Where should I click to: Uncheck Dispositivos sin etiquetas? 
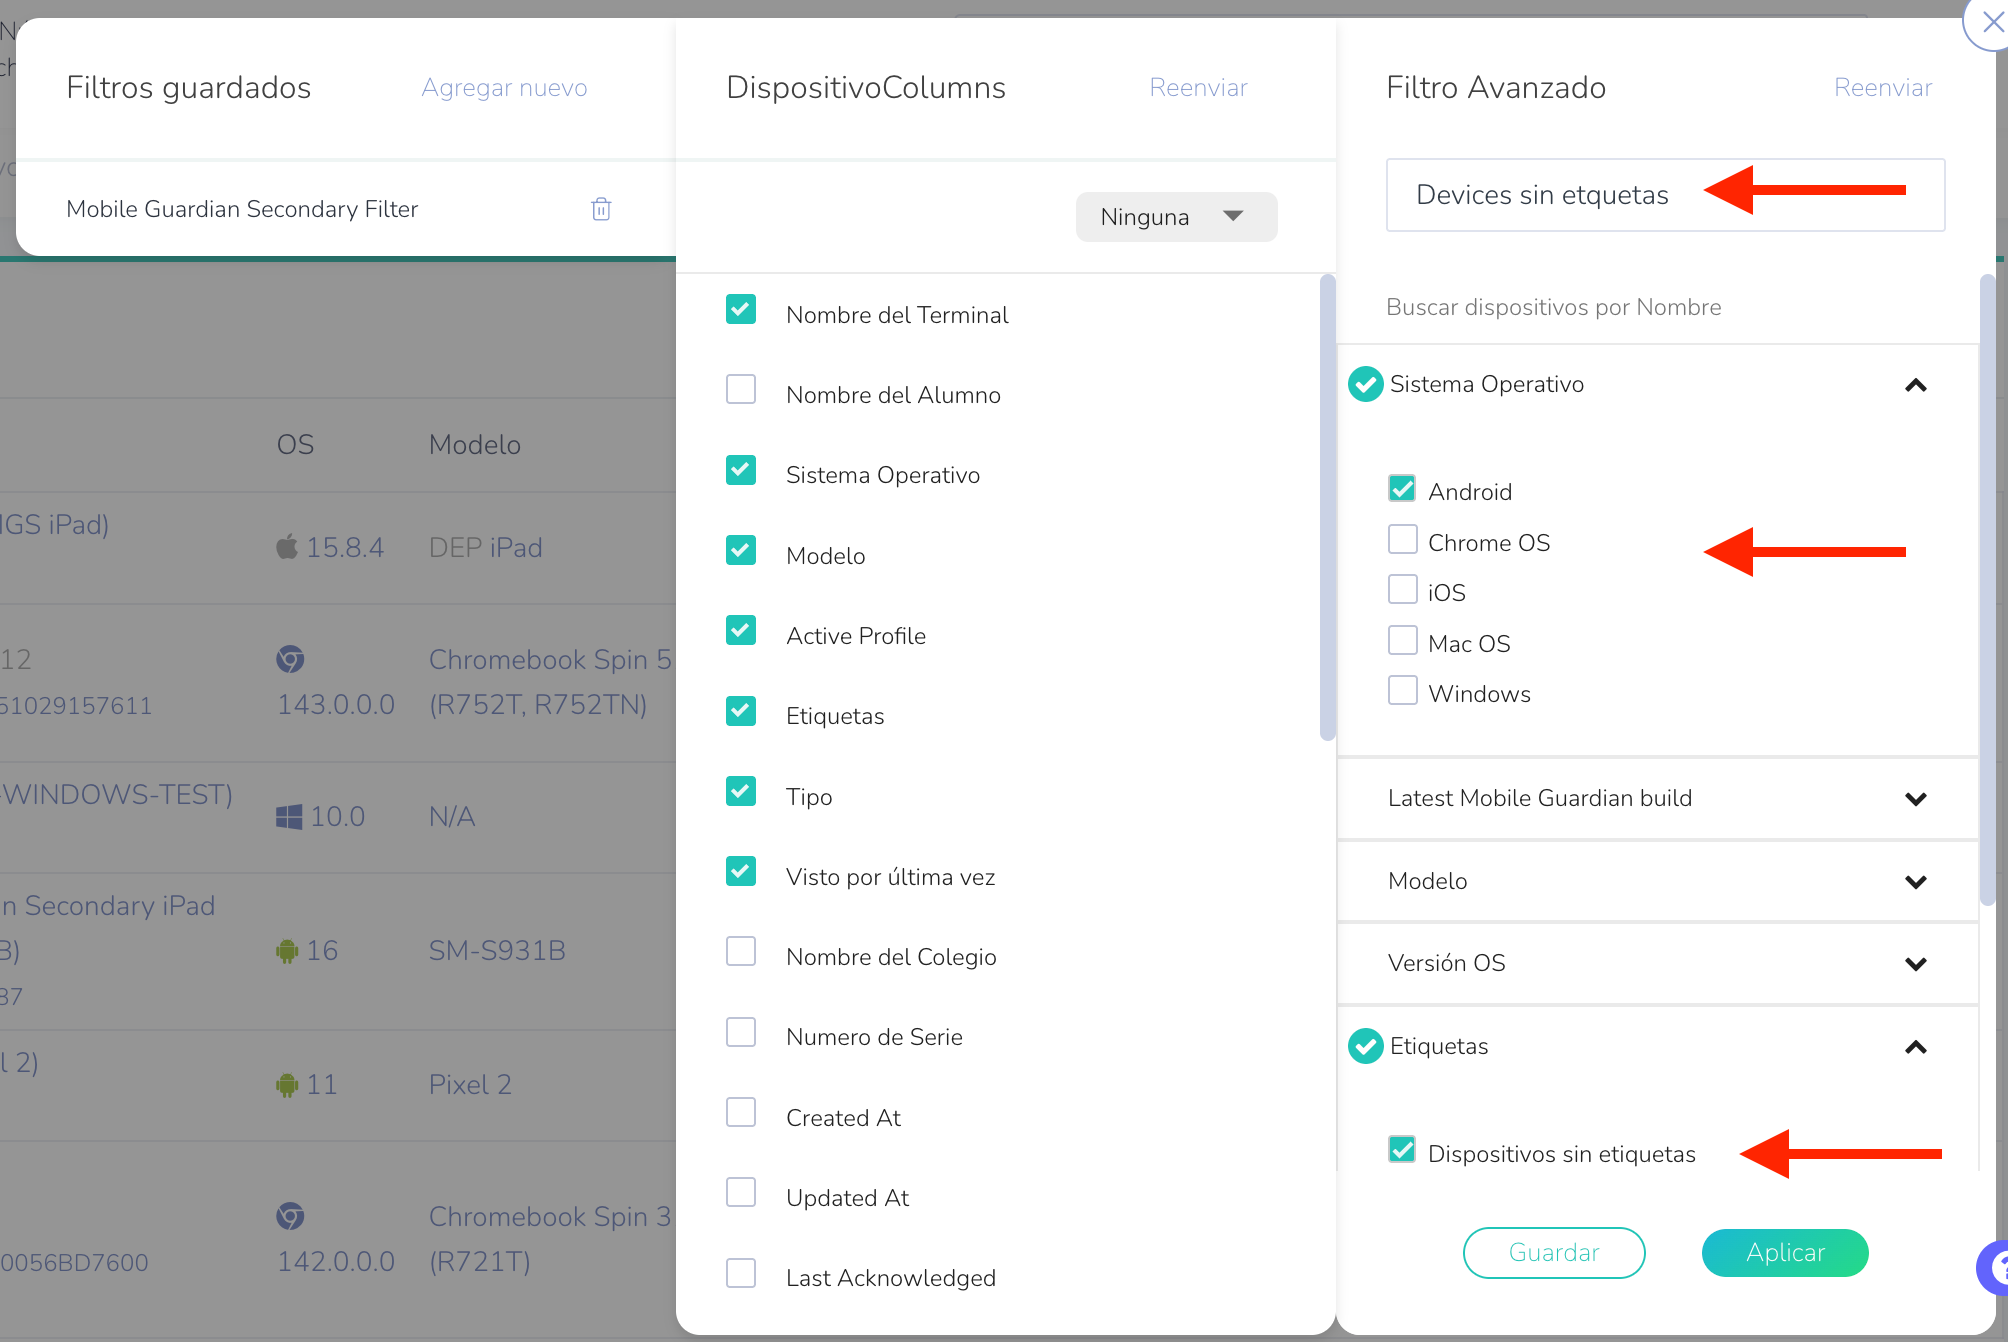[1403, 1150]
